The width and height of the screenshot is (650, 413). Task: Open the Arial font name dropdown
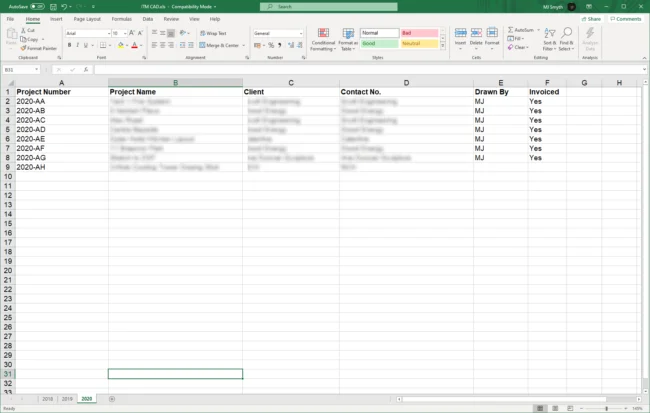pyautogui.click(x=108, y=33)
